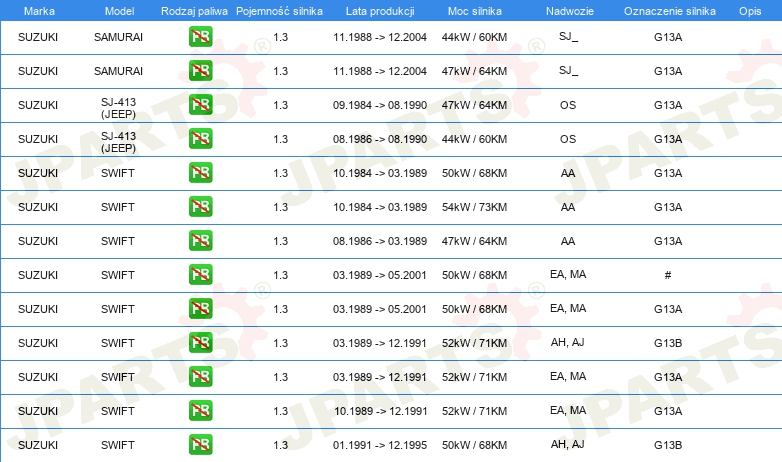Click the Model column header
The height and width of the screenshot is (462, 782).
click(119, 11)
